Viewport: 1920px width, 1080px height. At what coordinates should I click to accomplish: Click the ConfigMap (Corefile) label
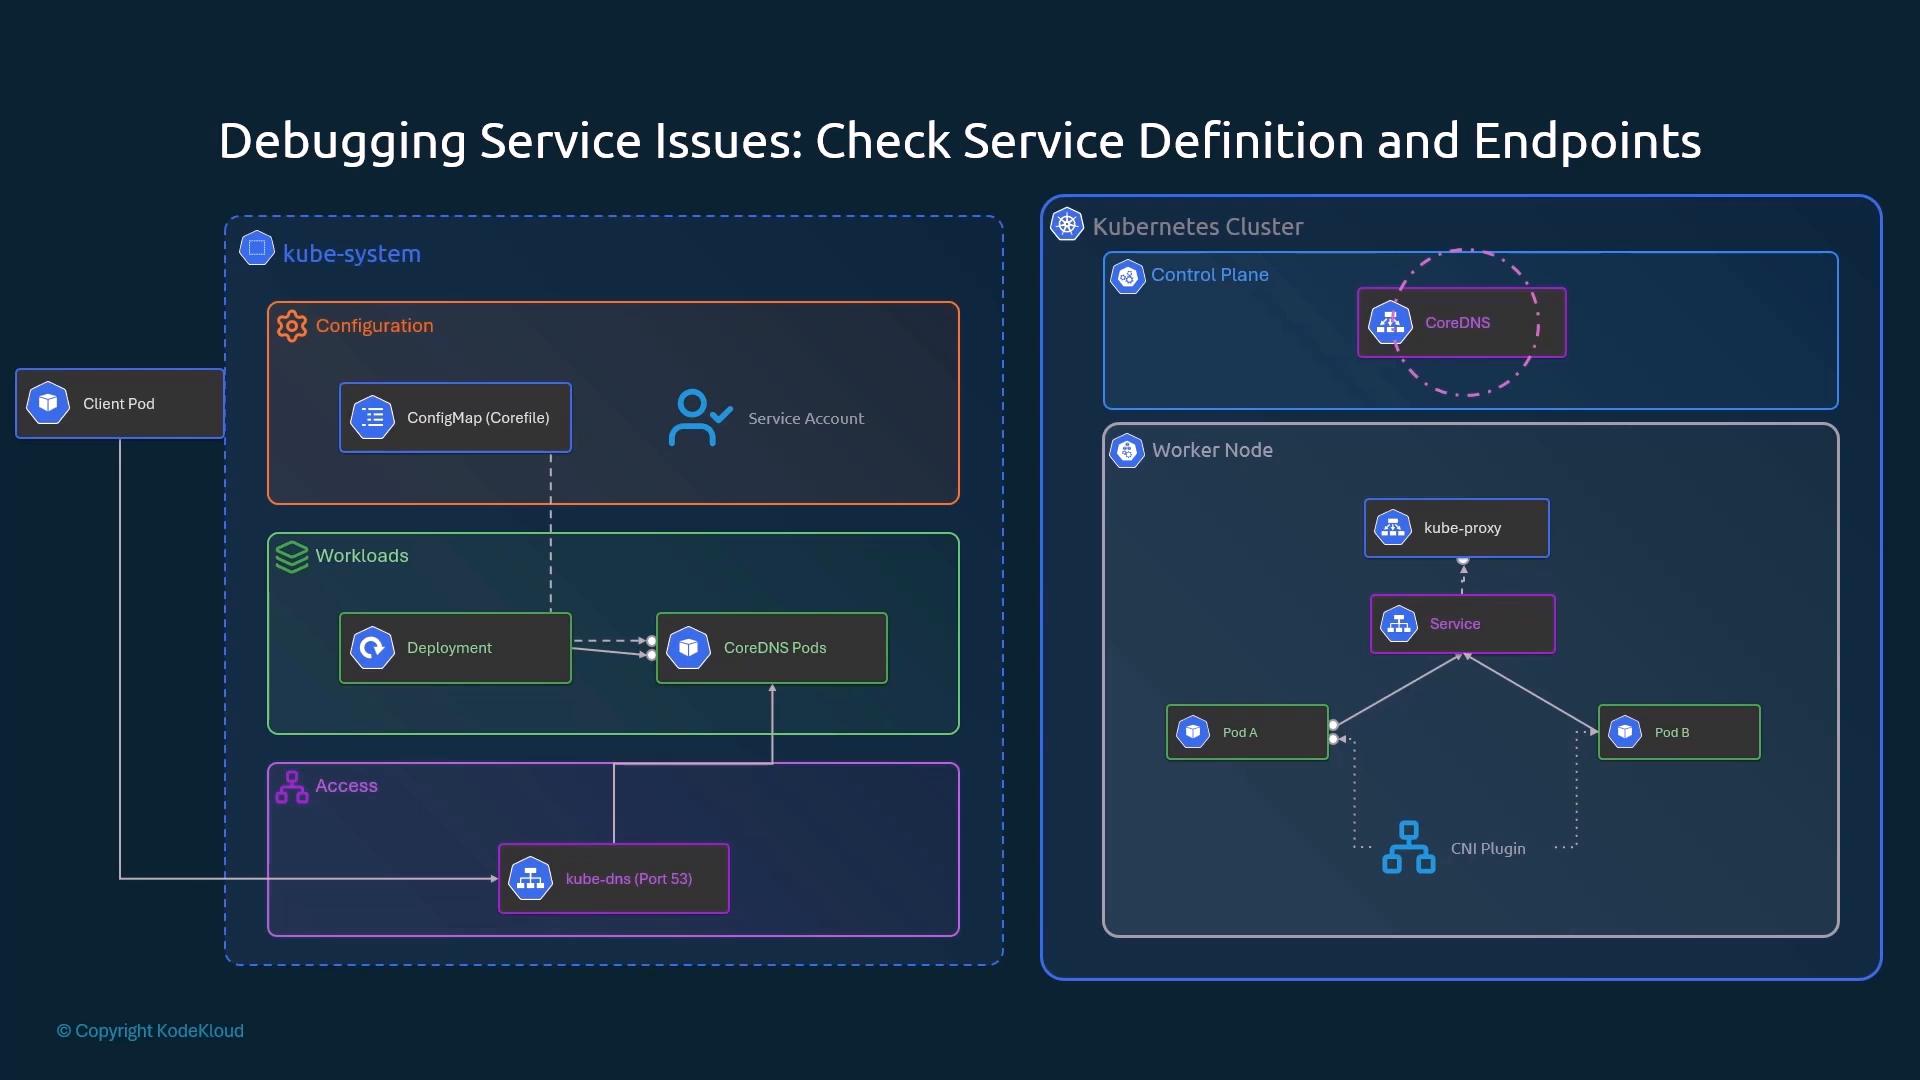point(478,418)
